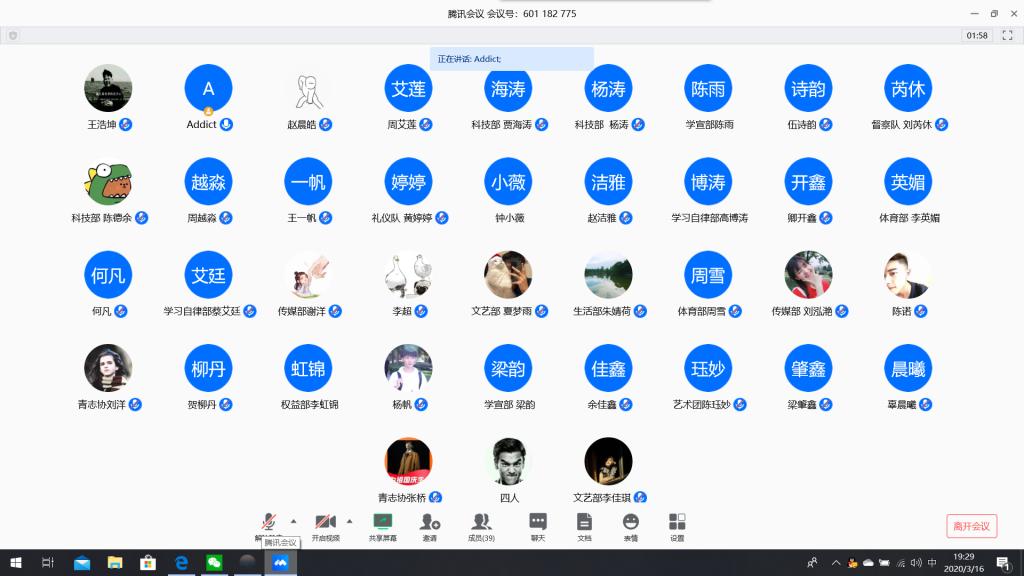Enter full screen via top-right icon
Screen dimensions: 1024x576
click(x=1009, y=35)
